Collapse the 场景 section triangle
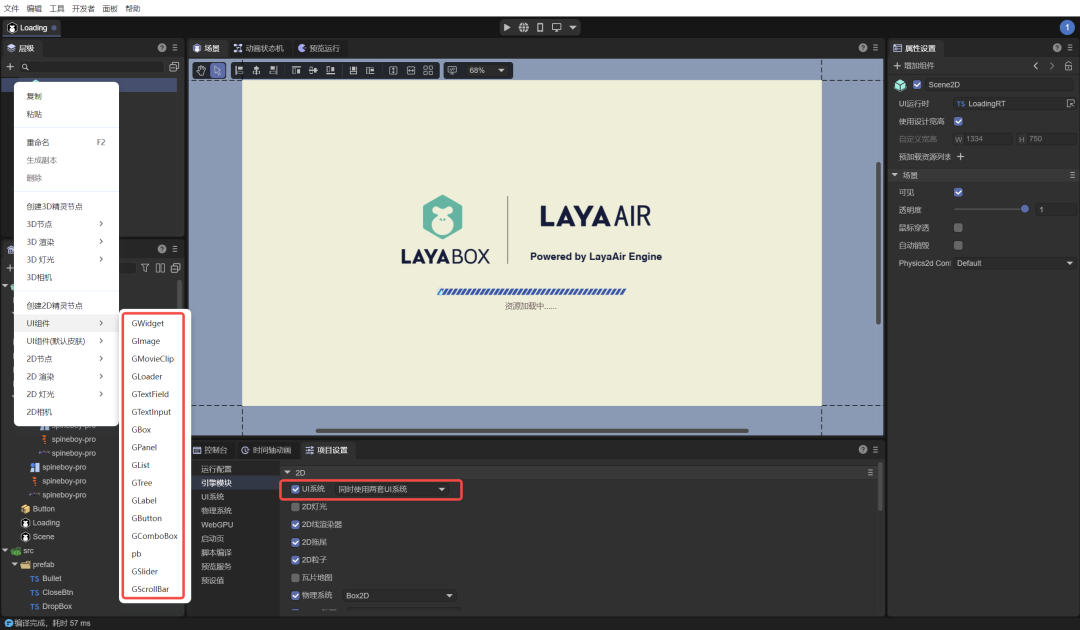The image size is (1080, 630). (x=895, y=175)
